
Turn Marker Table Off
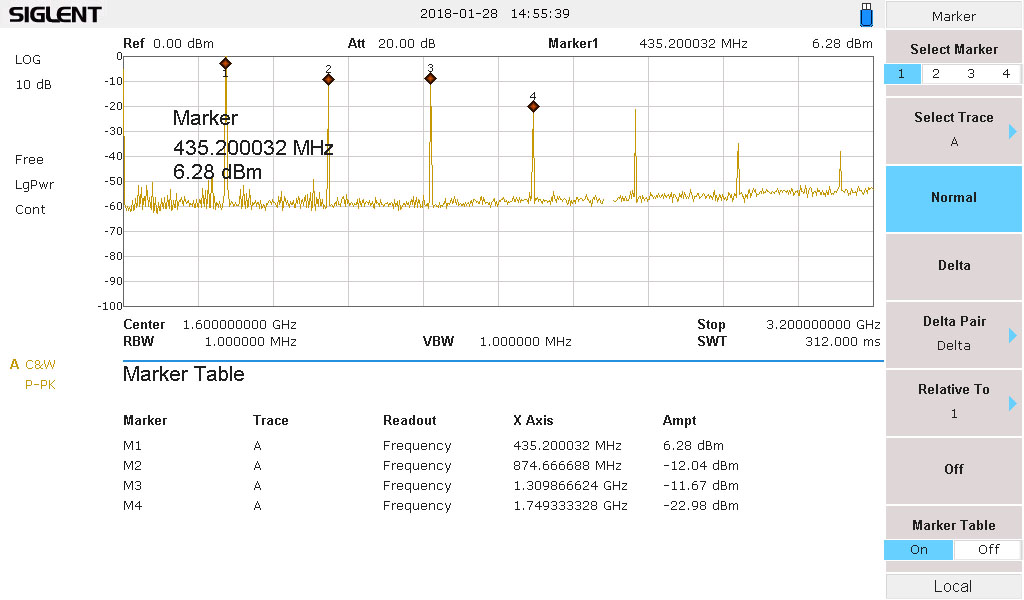pyautogui.click(x=988, y=550)
